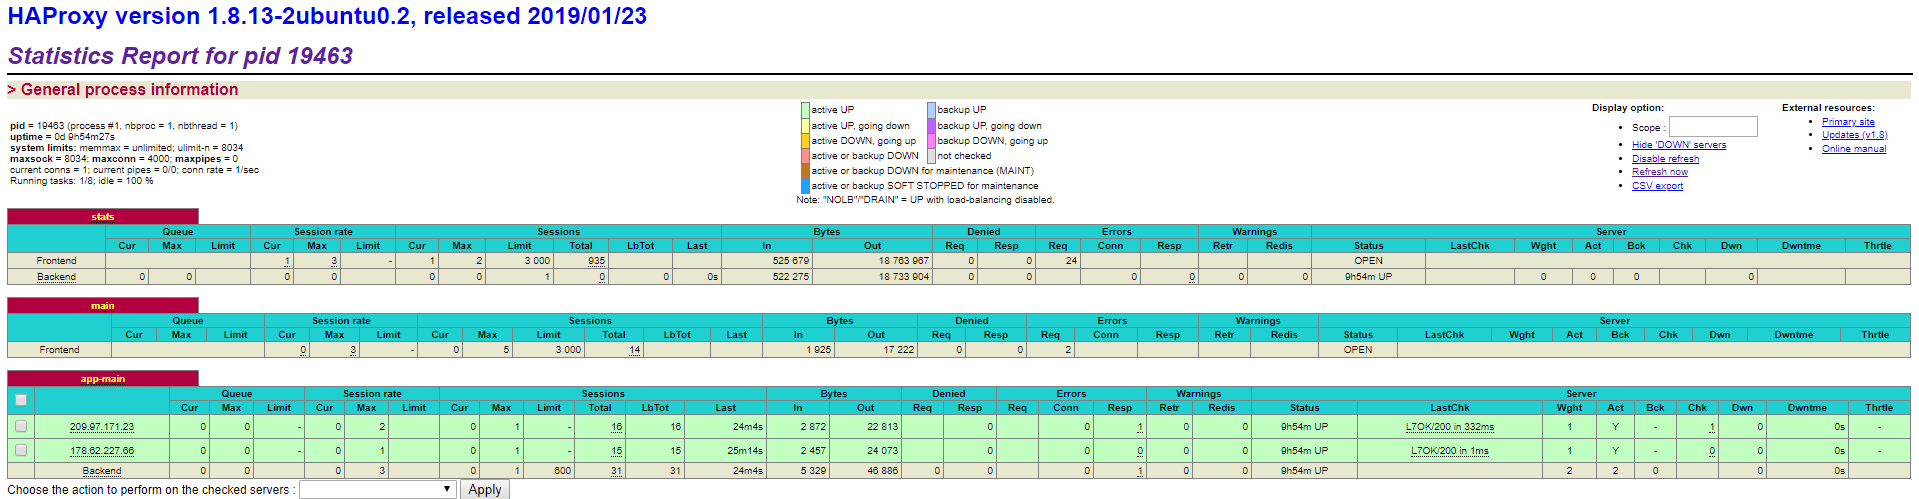Click the 'active or backup DOWN' legend swatch

click(x=805, y=156)
